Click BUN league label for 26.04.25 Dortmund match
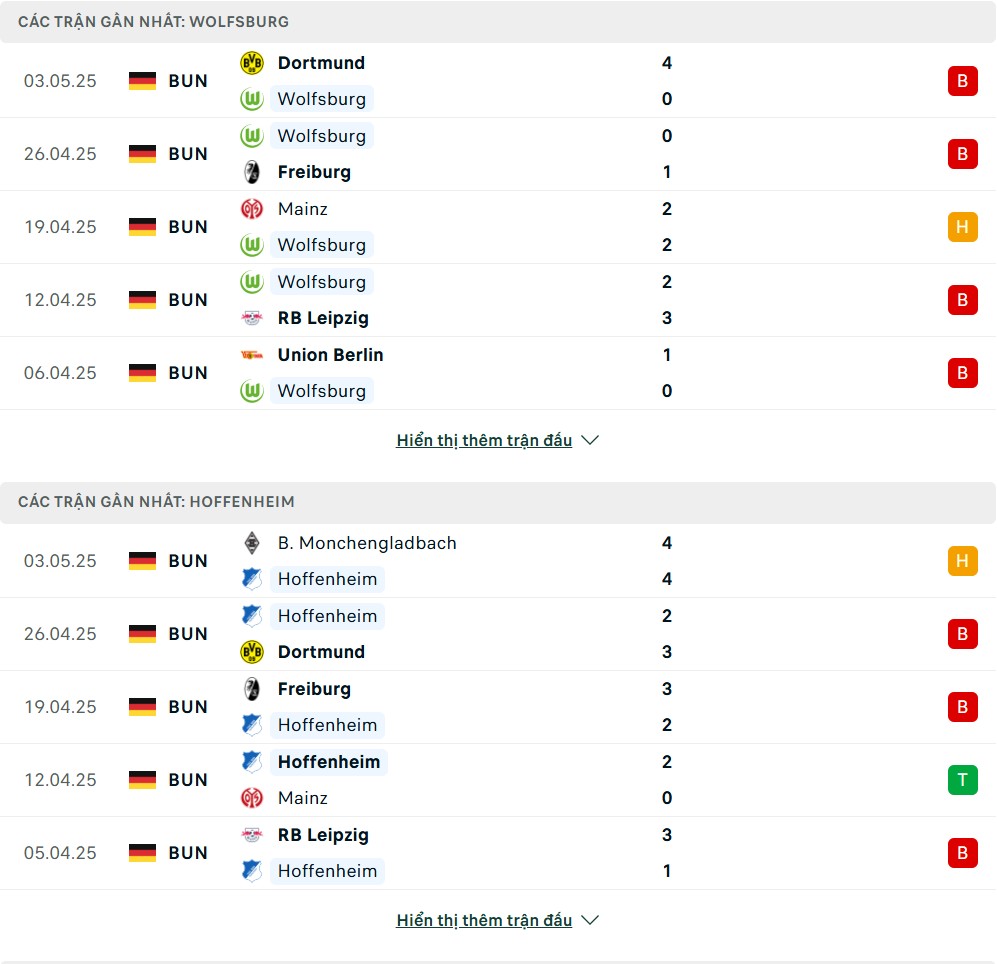 click(188, 634)
